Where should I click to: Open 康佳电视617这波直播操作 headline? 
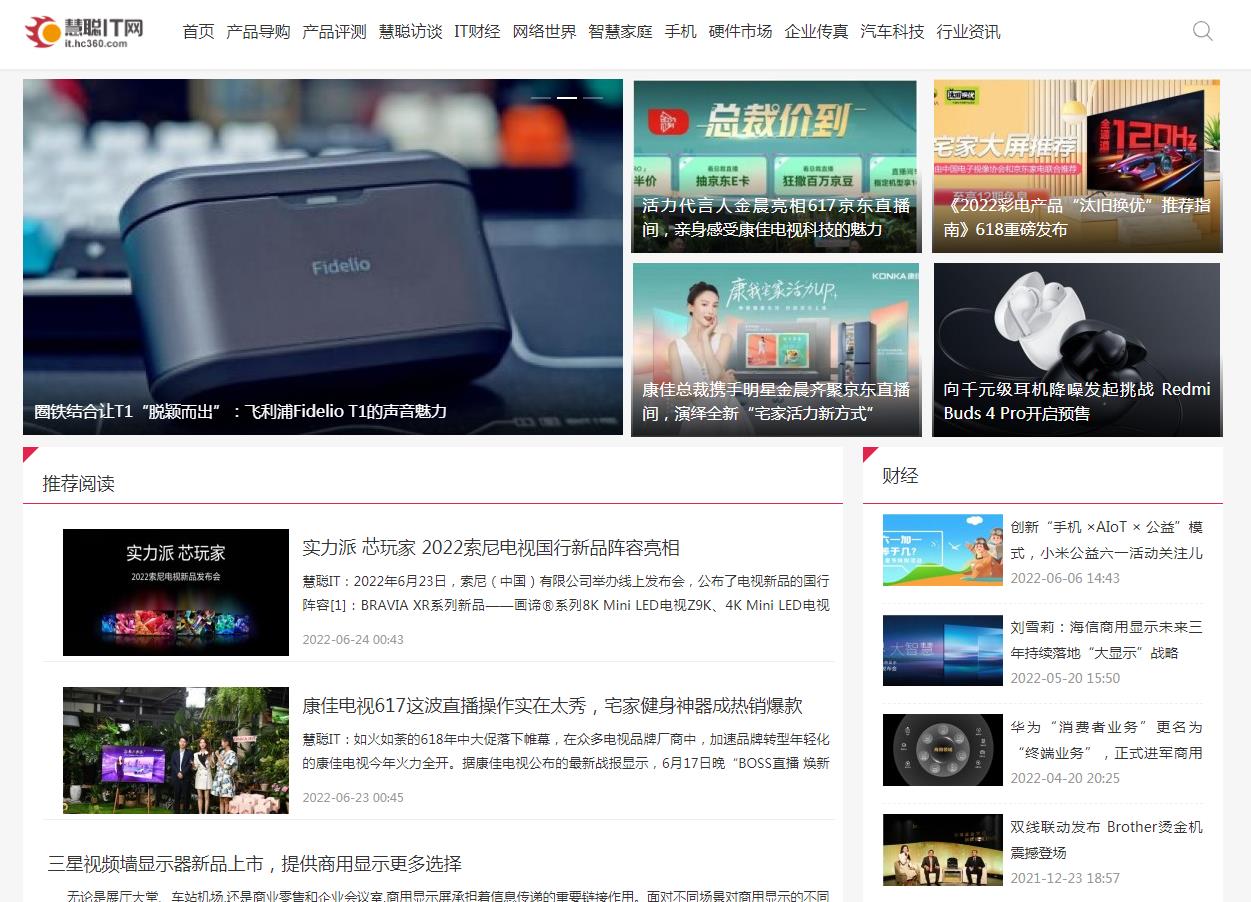coord(553,706)
